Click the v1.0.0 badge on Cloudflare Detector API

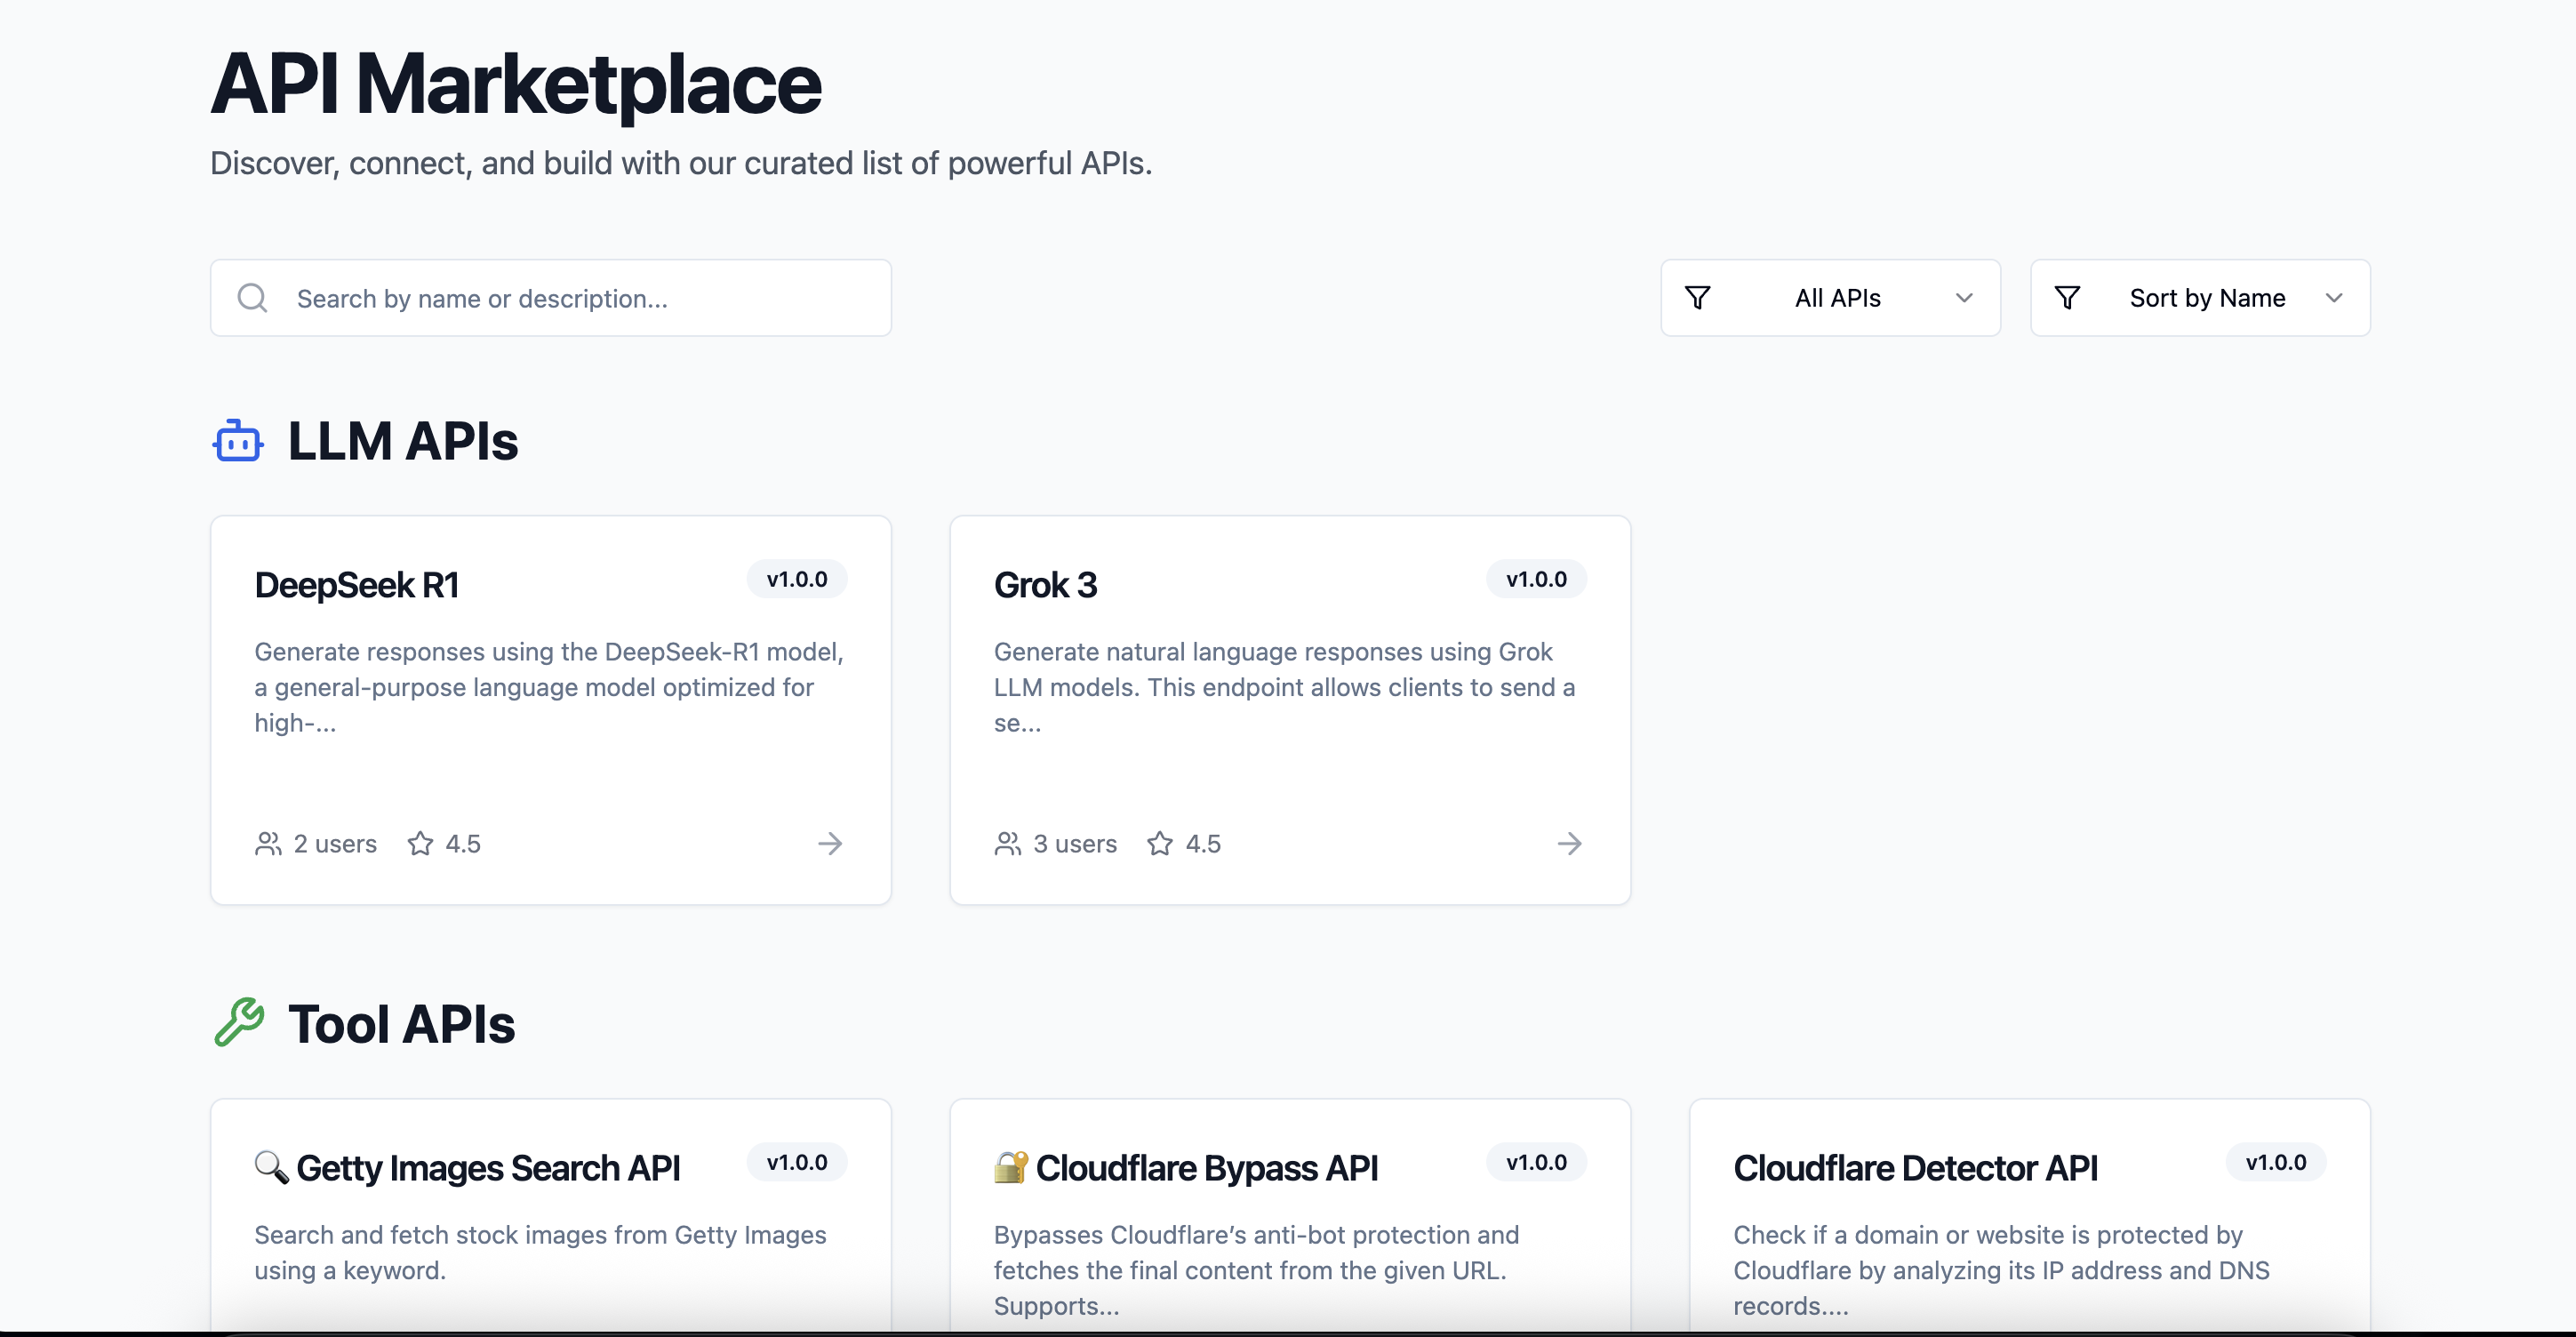click(2276, 1162)
